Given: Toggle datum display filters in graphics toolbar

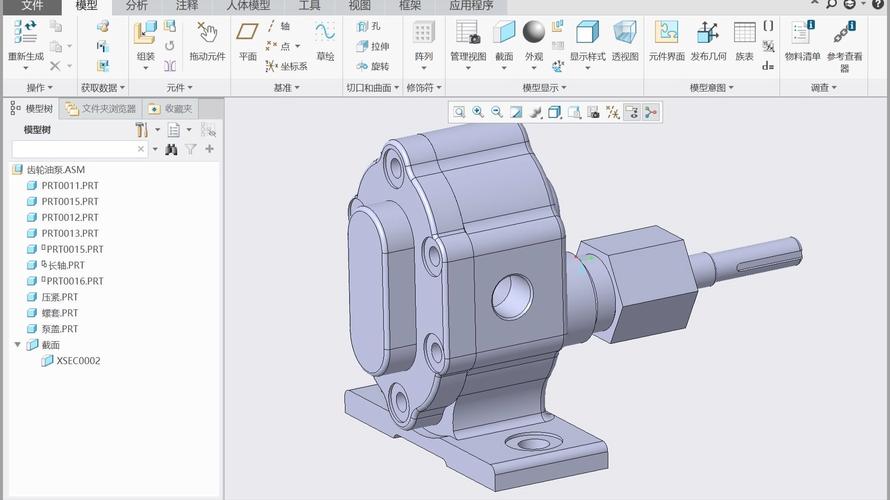Looking at the screenshot, I should 612,112.
